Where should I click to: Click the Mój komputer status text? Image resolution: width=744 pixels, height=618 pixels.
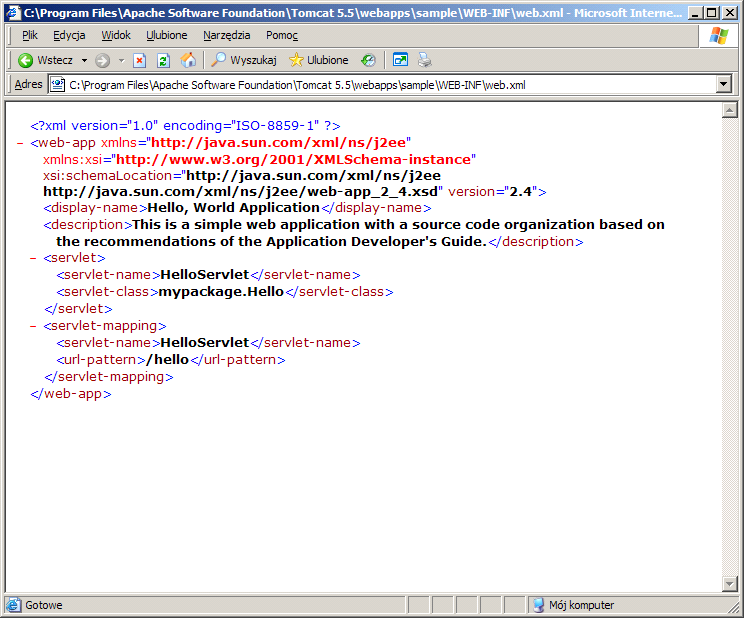tap(581, 605)
